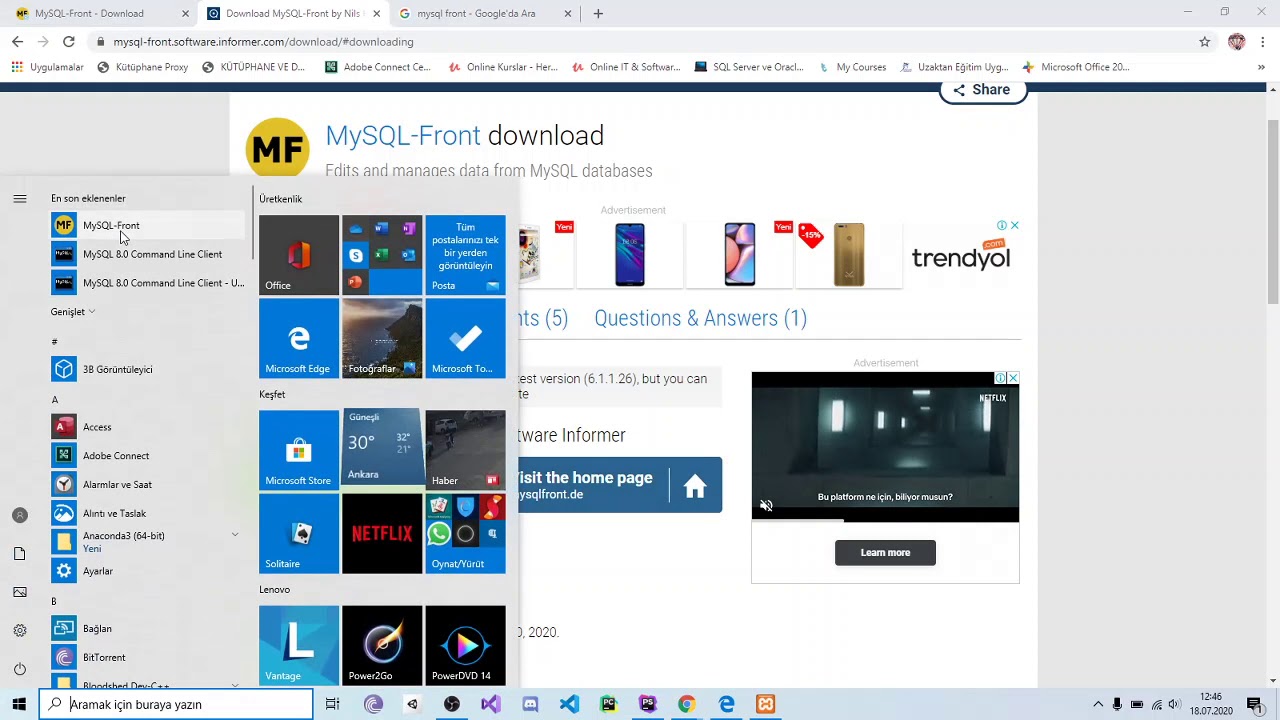Image resolution: width=1280 pixels, height=720 pixels.
Task: Open Alarmlar ve Saat app
Action: click(x=146, y=484)
